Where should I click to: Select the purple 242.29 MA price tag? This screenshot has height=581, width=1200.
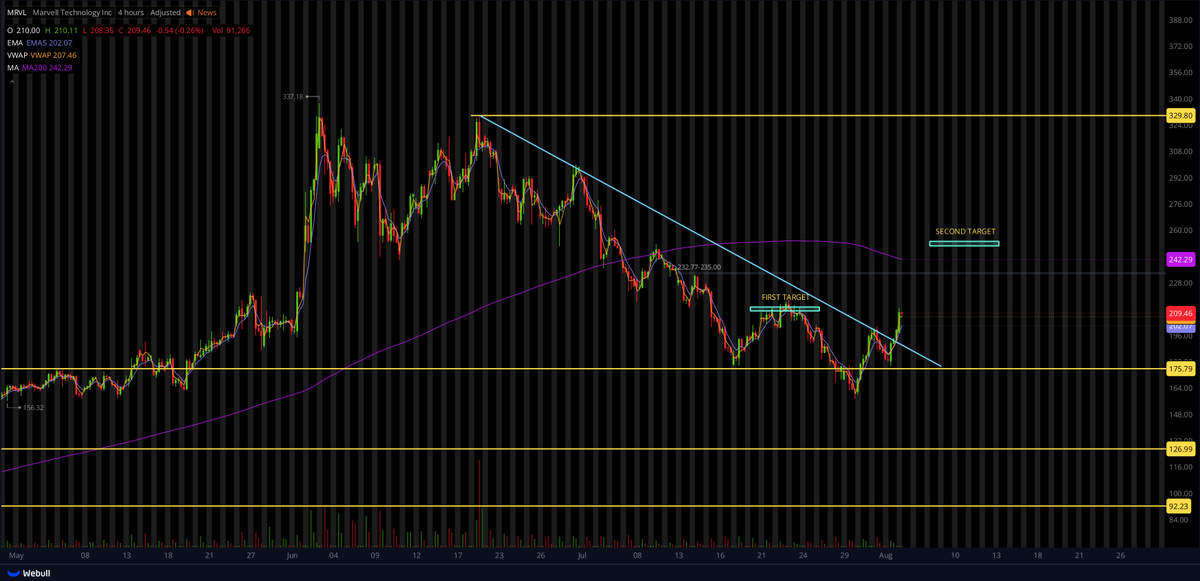1180,259
